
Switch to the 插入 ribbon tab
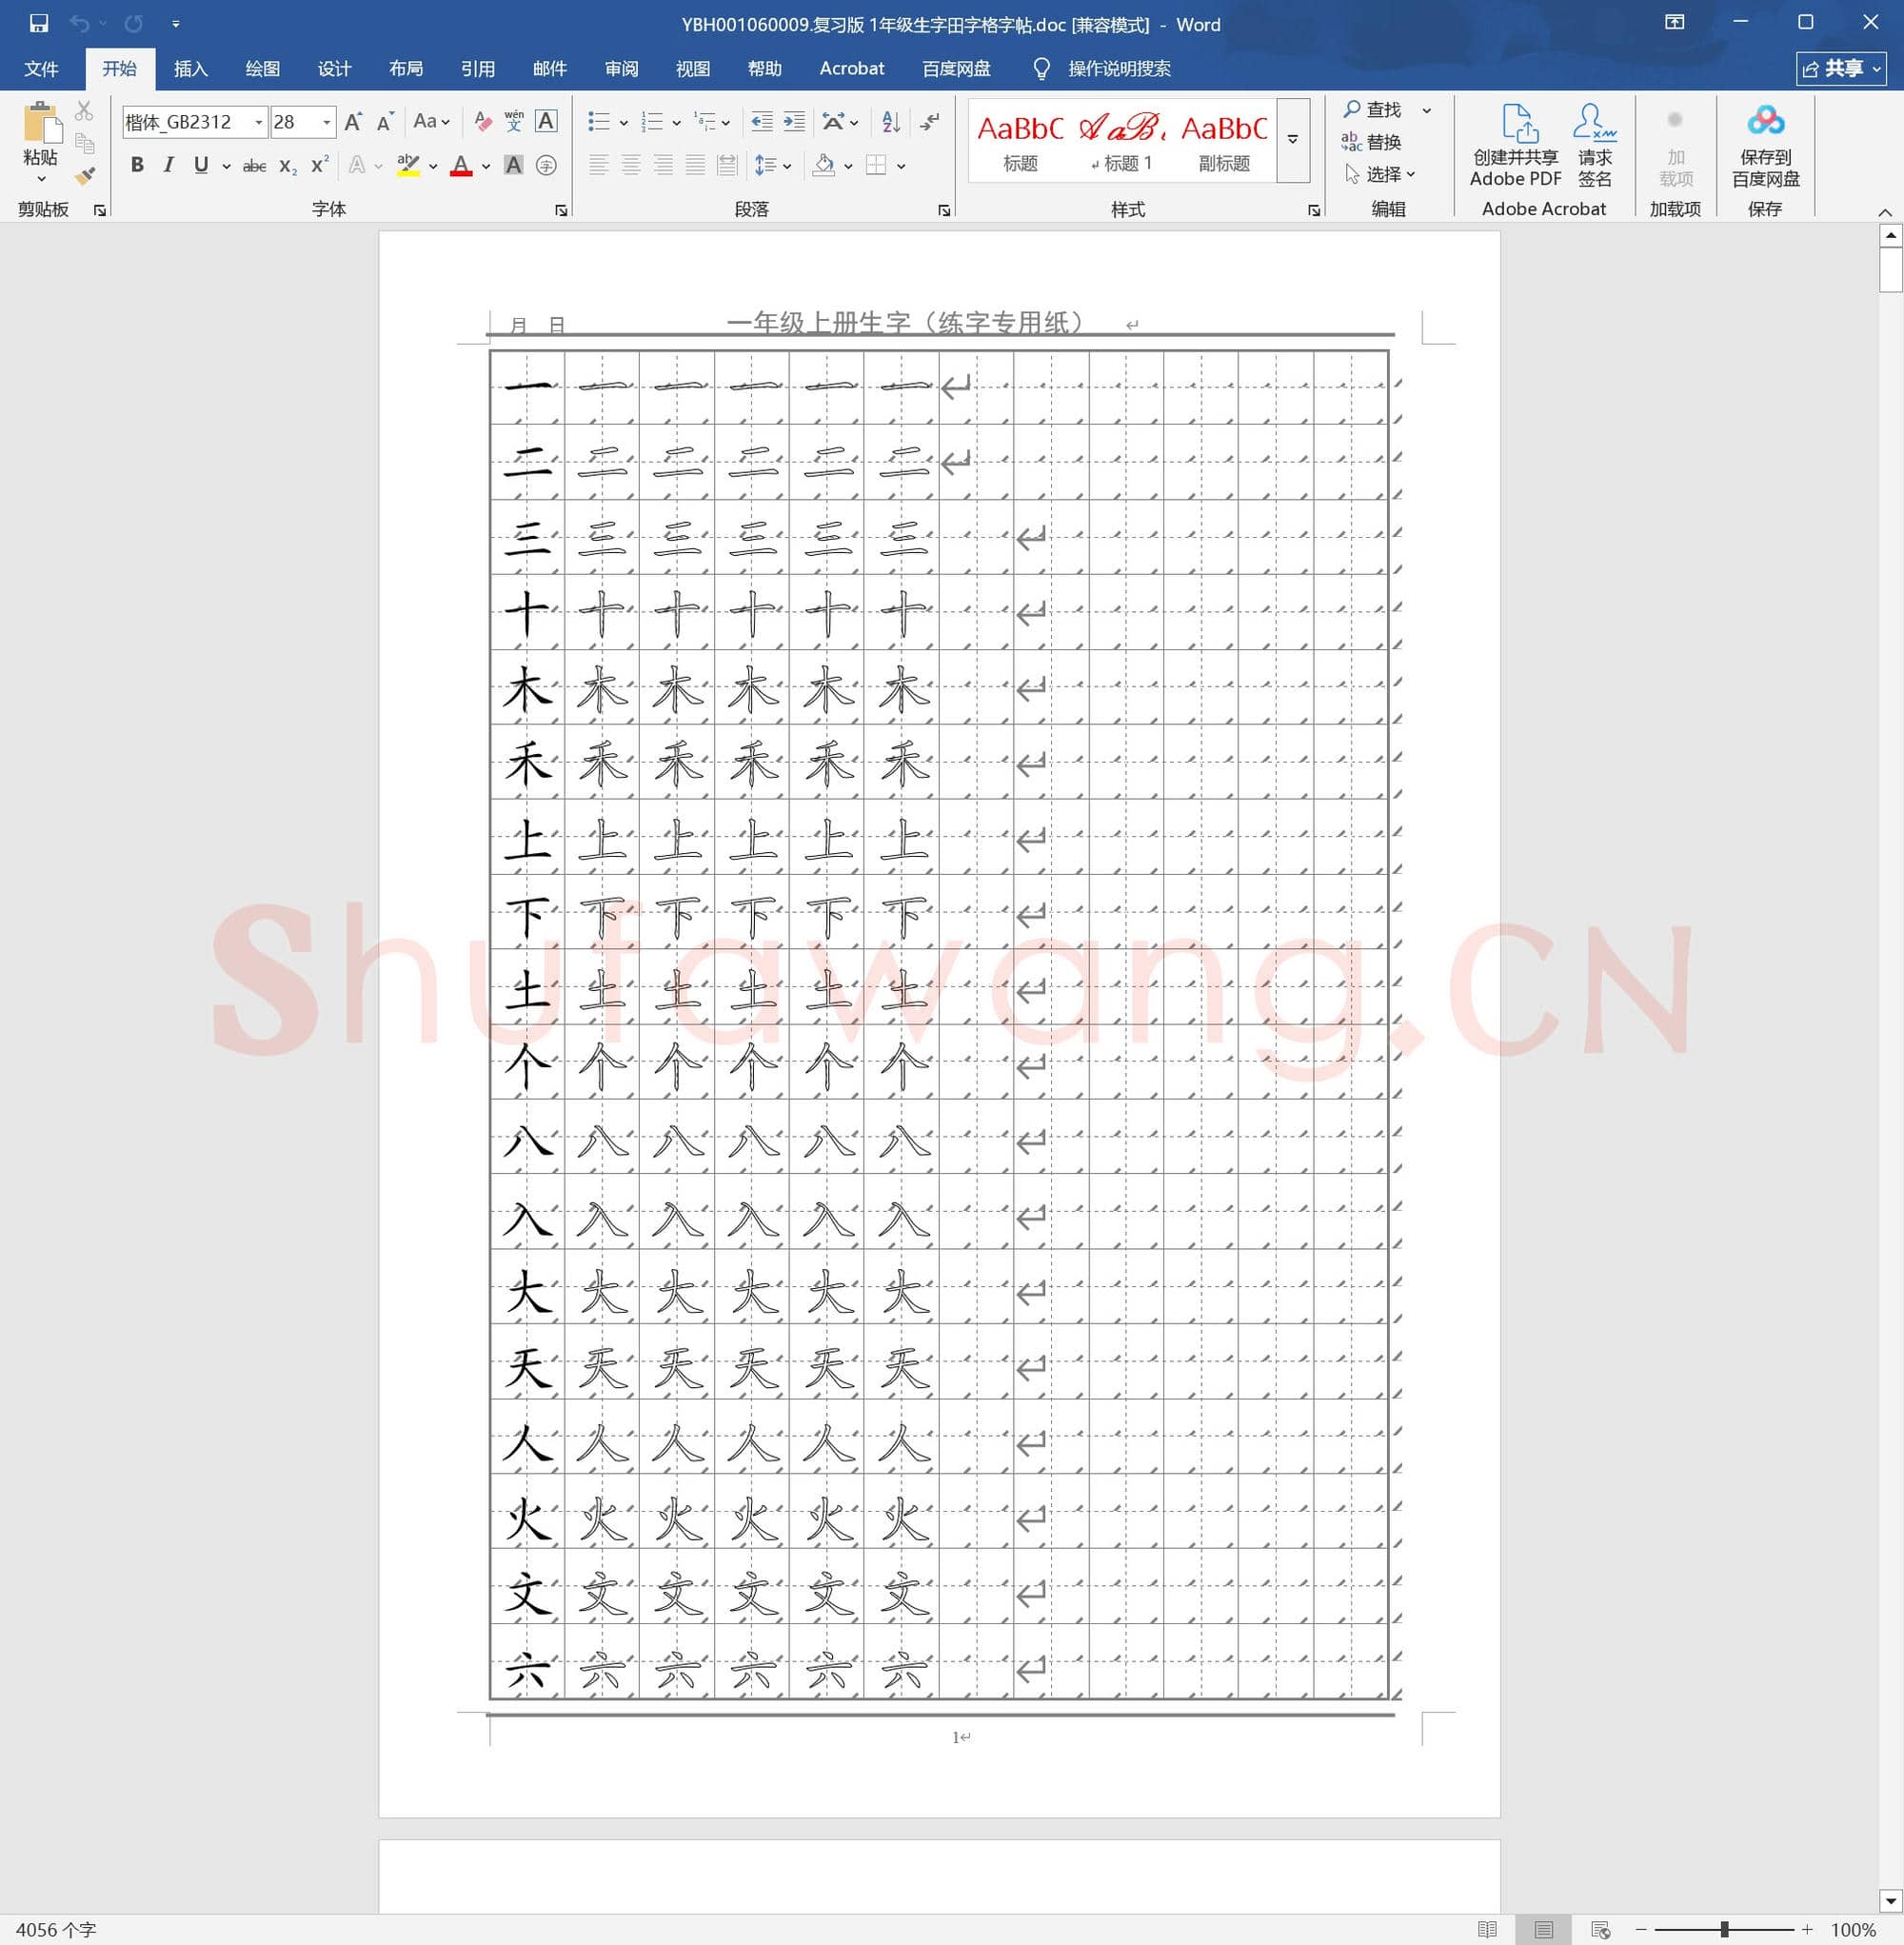(190, 68)
